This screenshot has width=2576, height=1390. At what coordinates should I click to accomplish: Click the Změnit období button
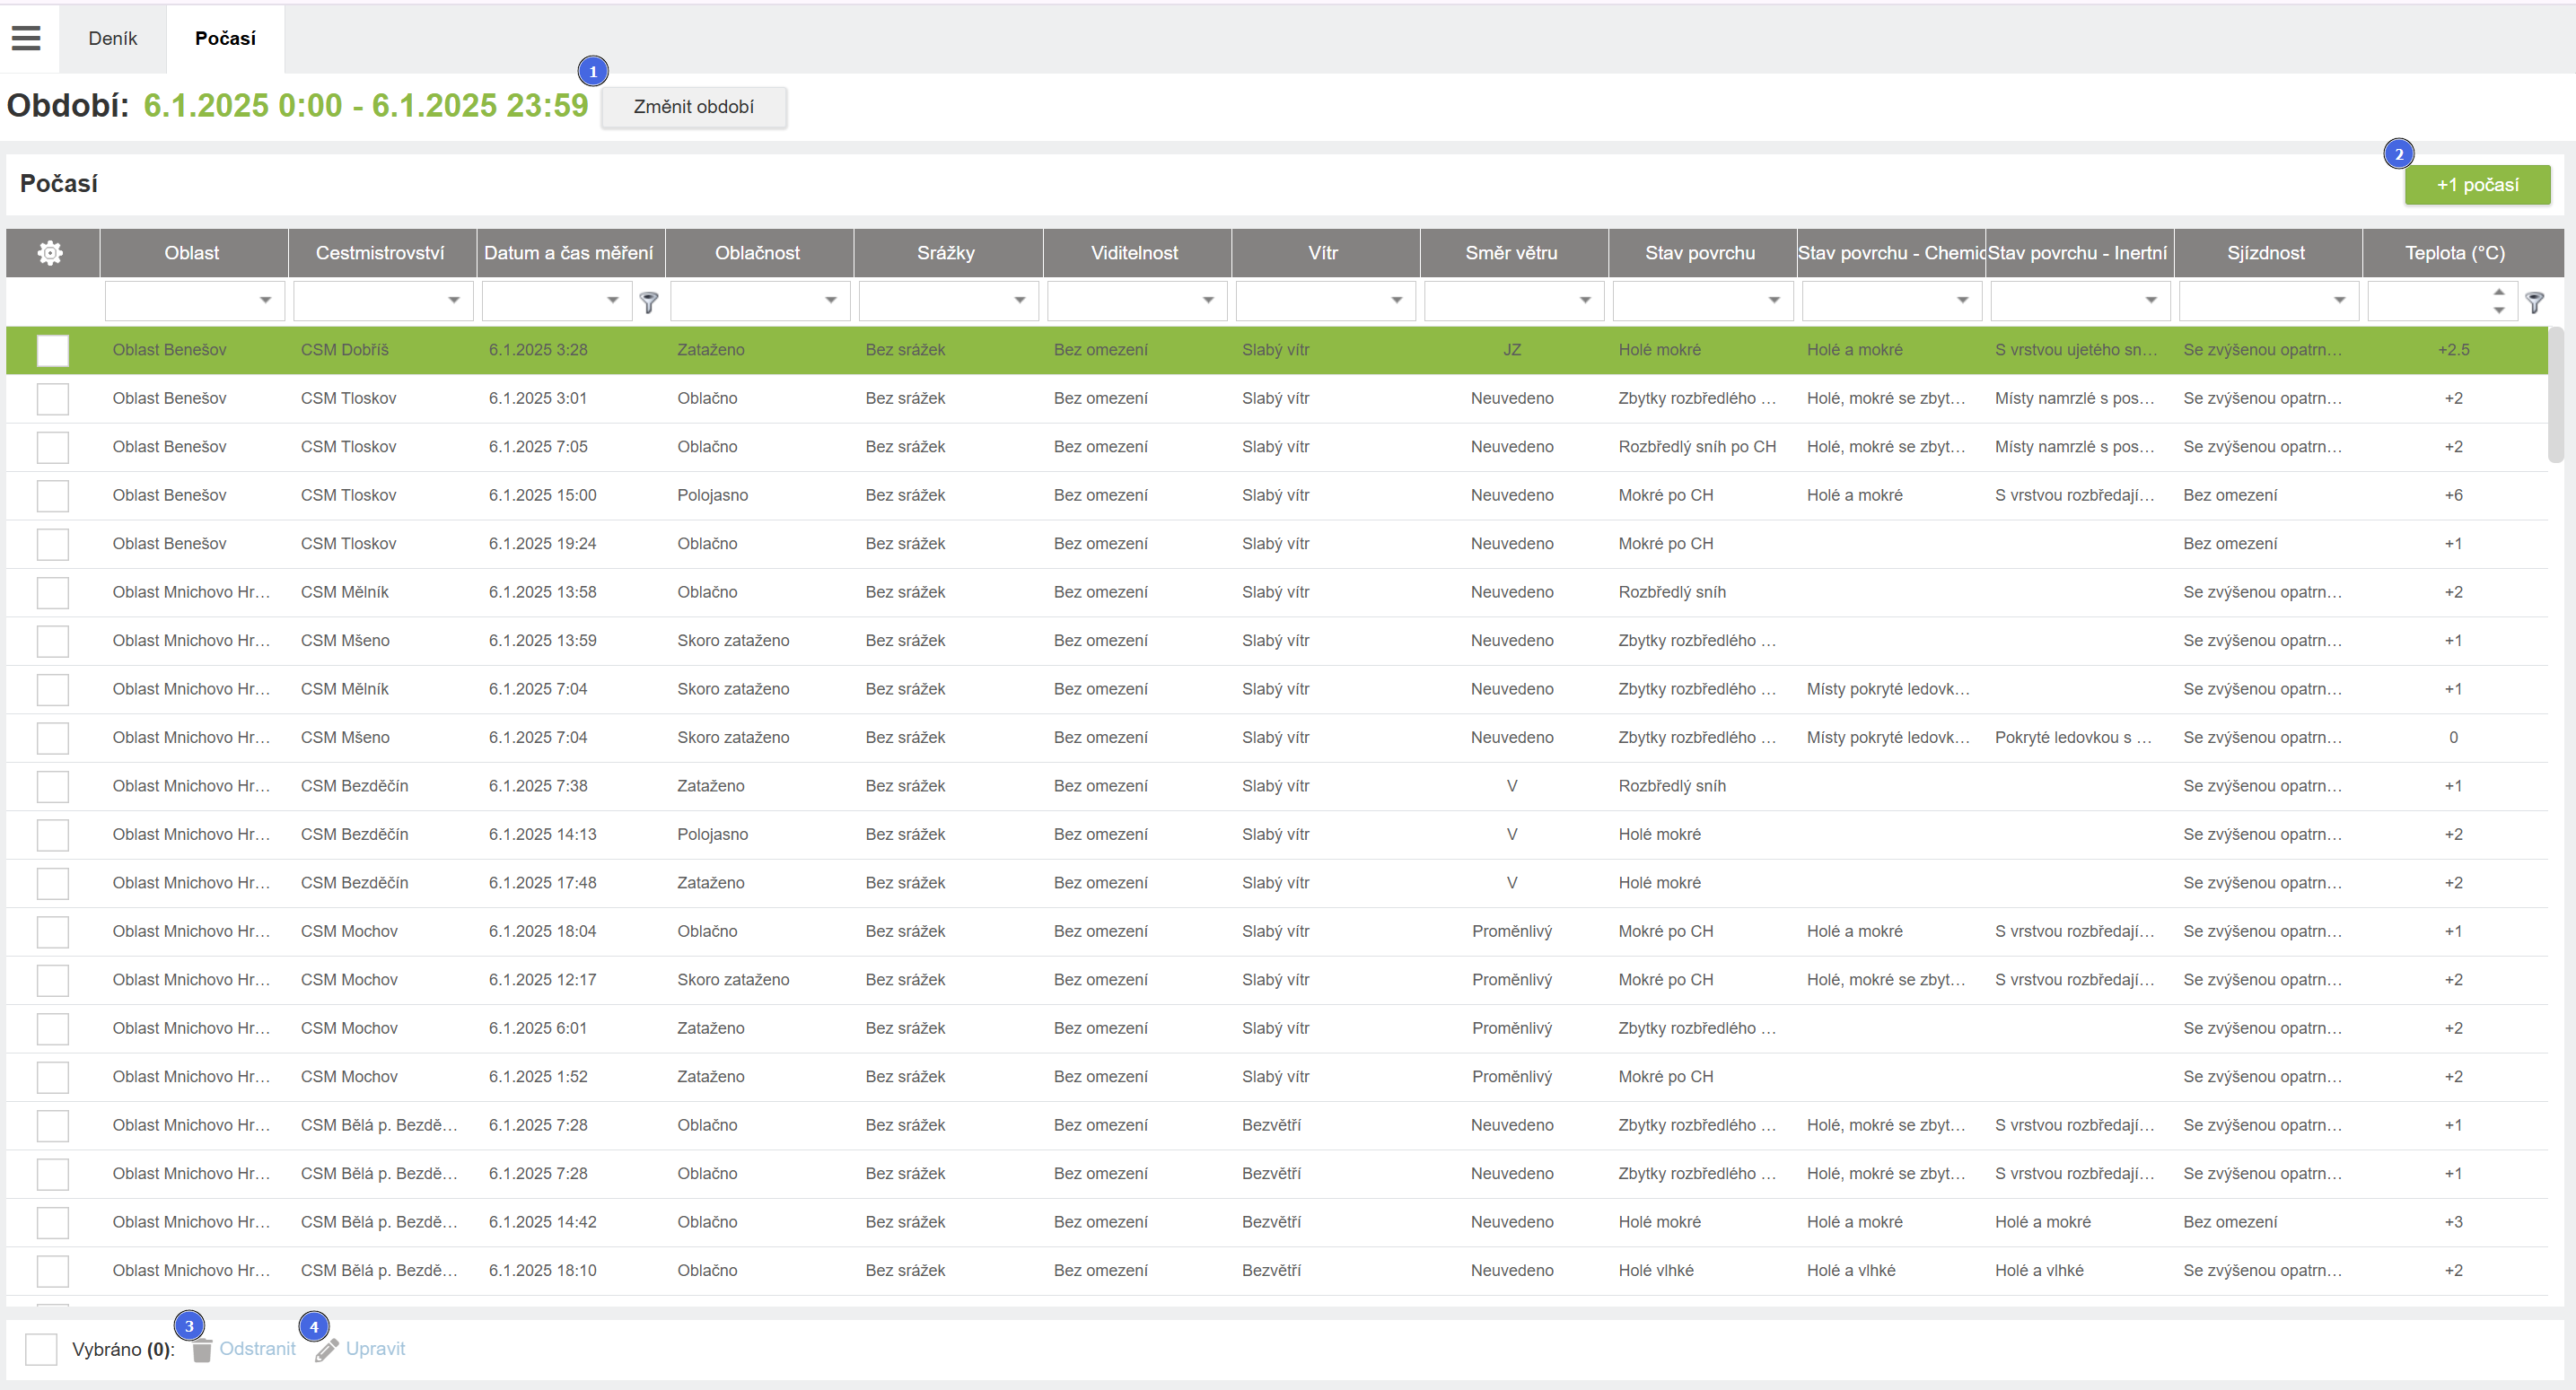(x=693, y=107)
